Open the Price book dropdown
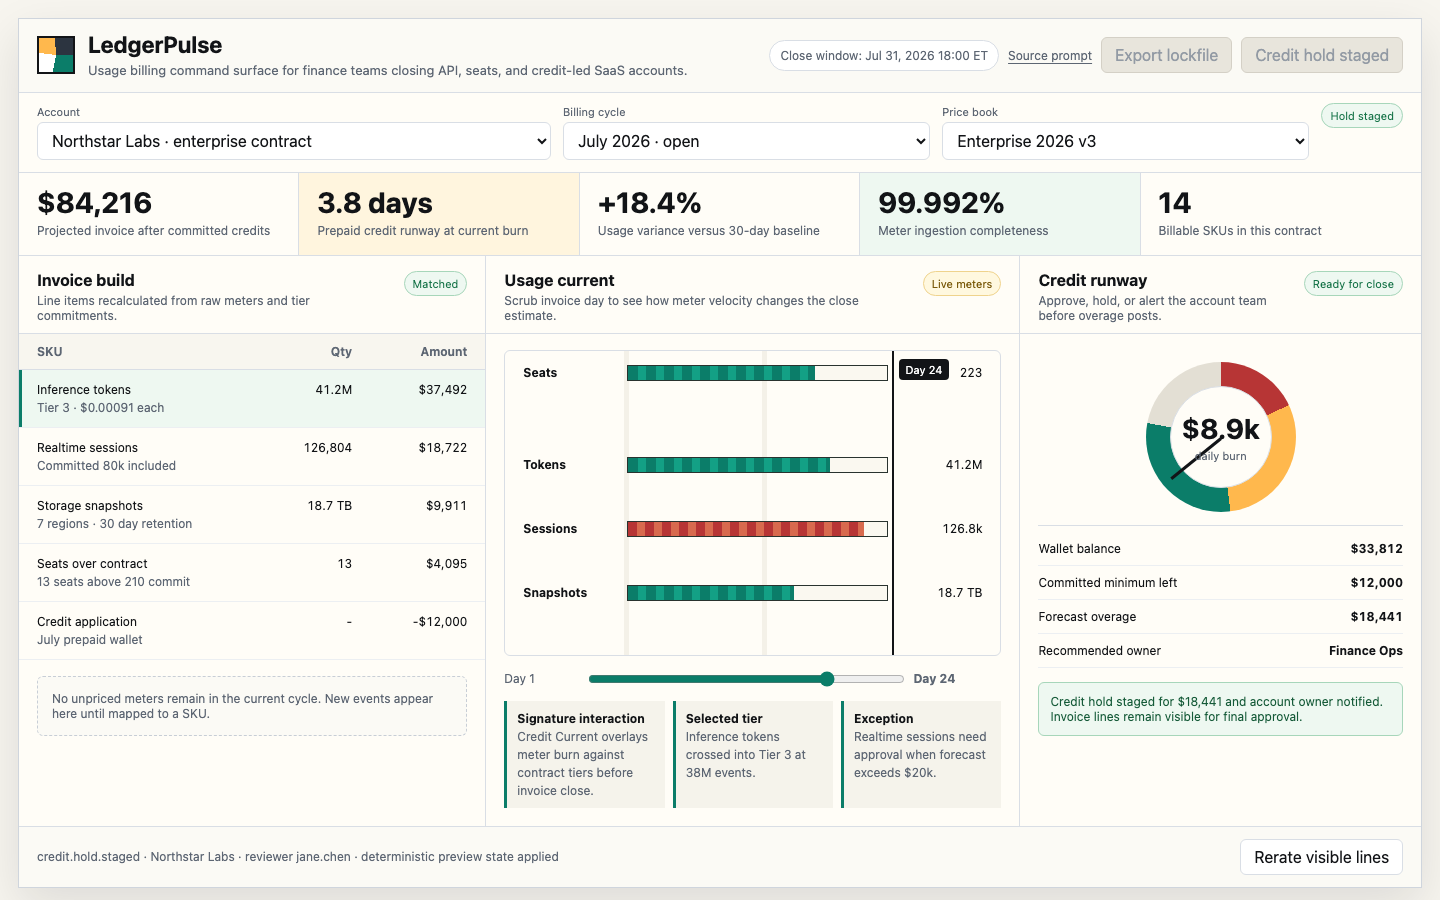 (x=1125, y=141)
